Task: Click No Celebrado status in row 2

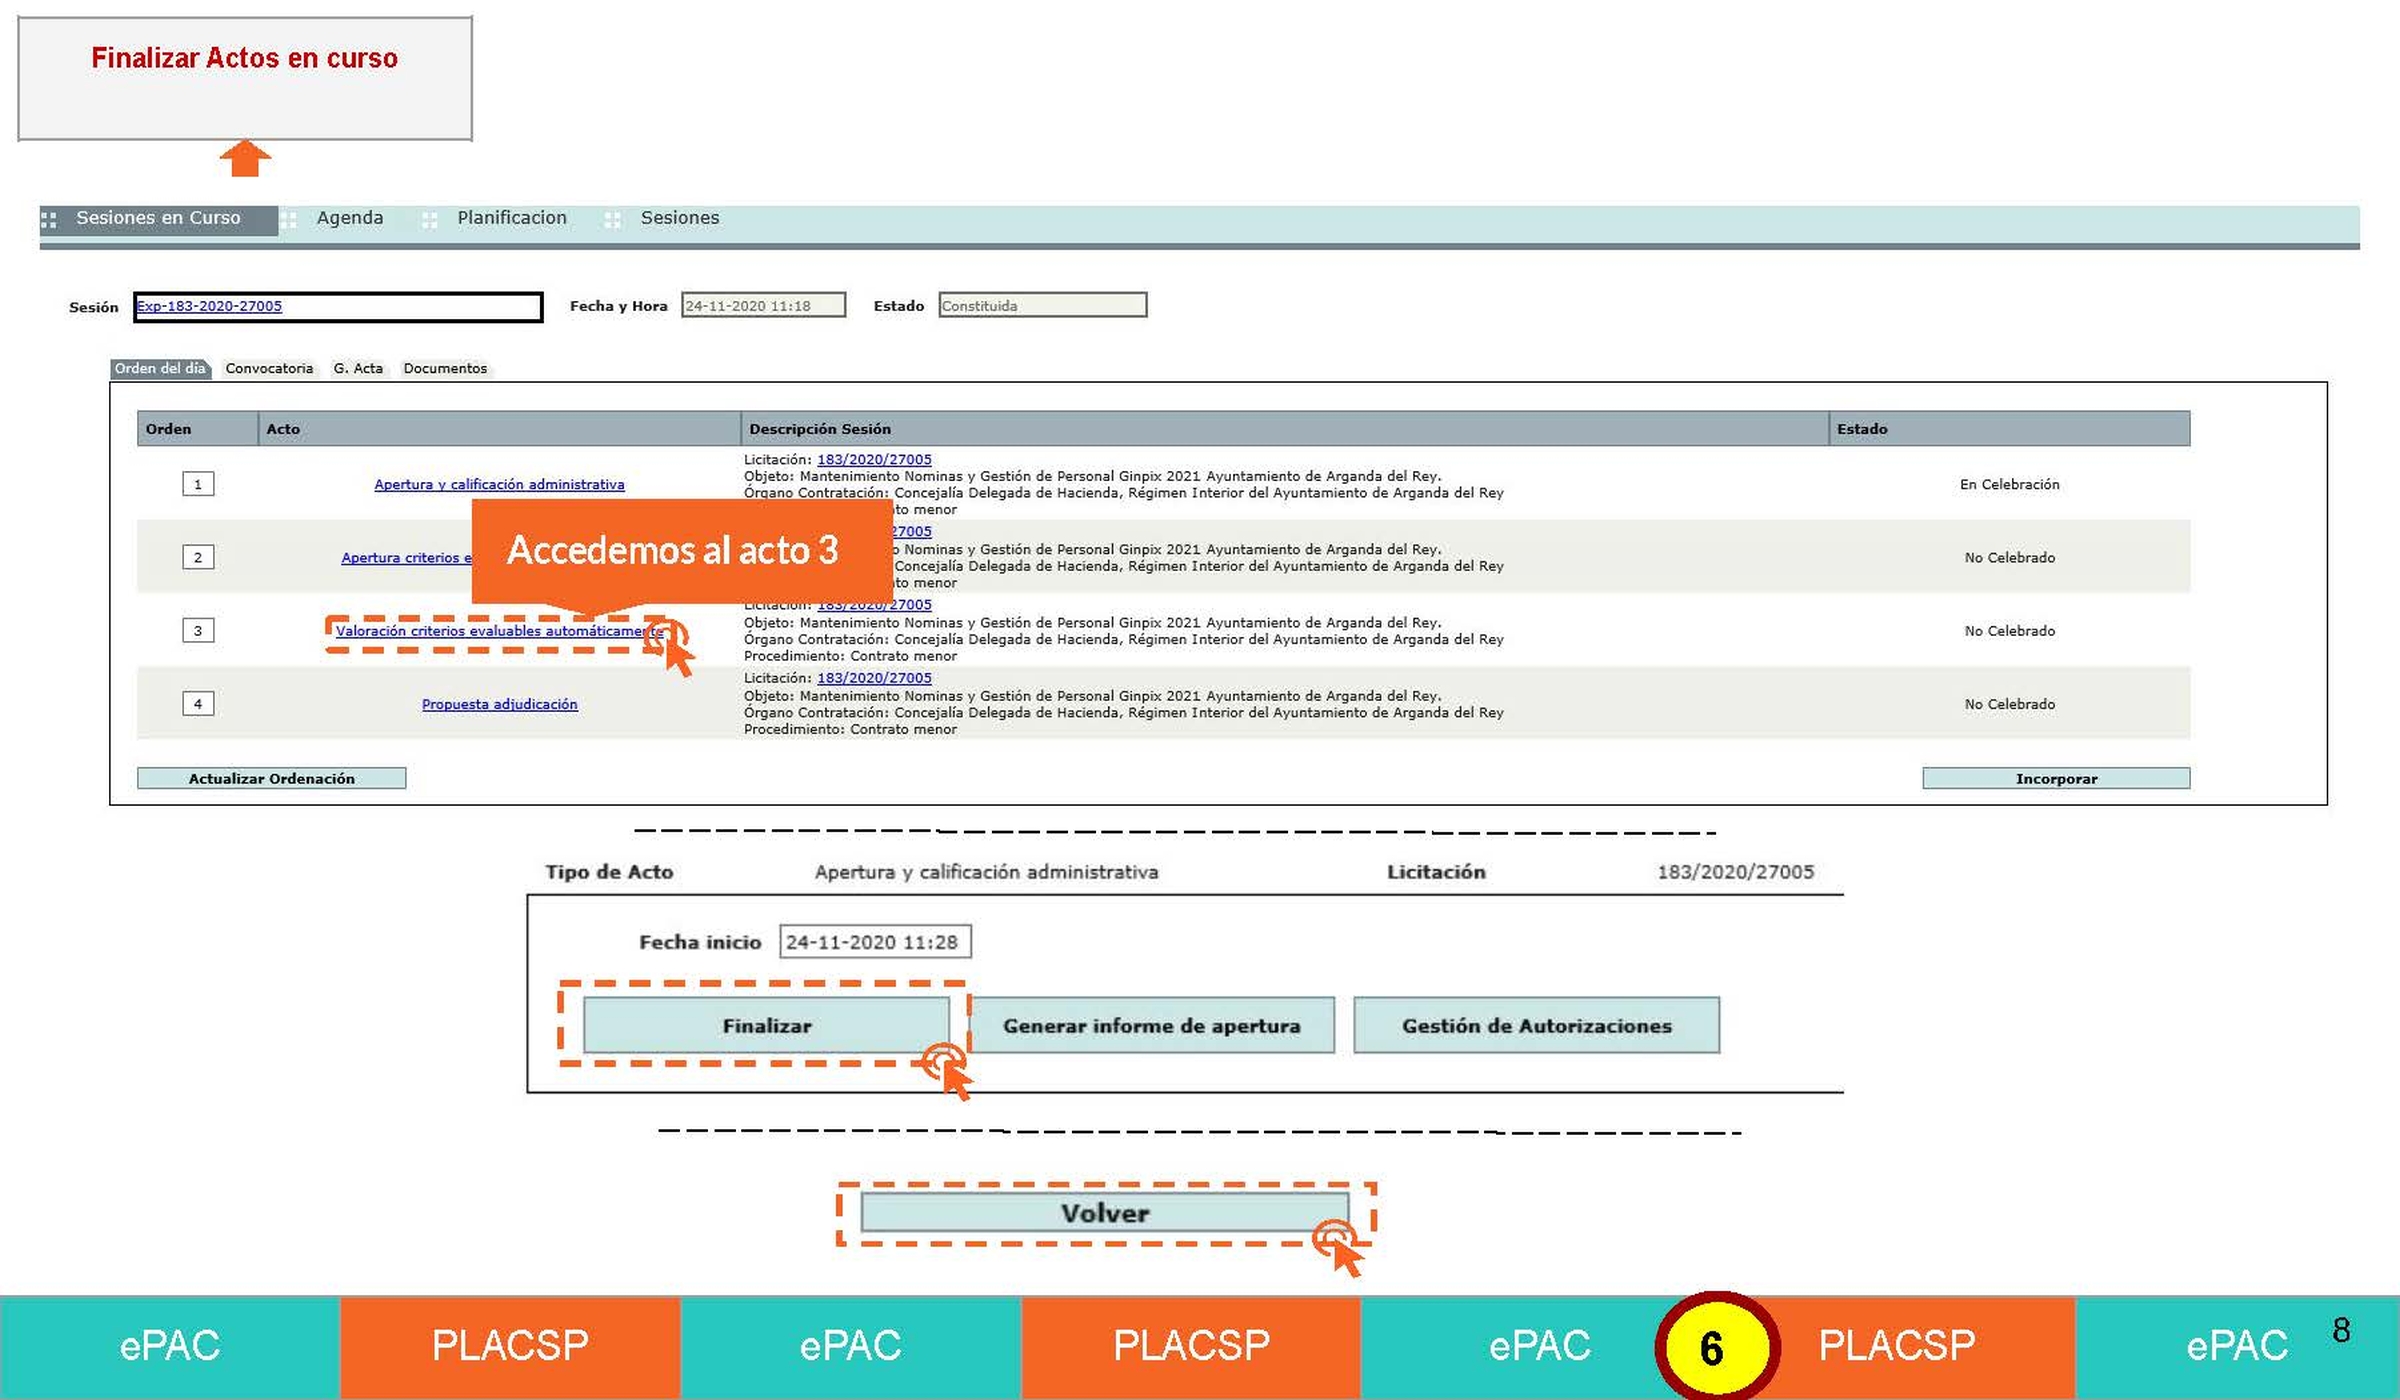Action: click(x=2009, y=557)
